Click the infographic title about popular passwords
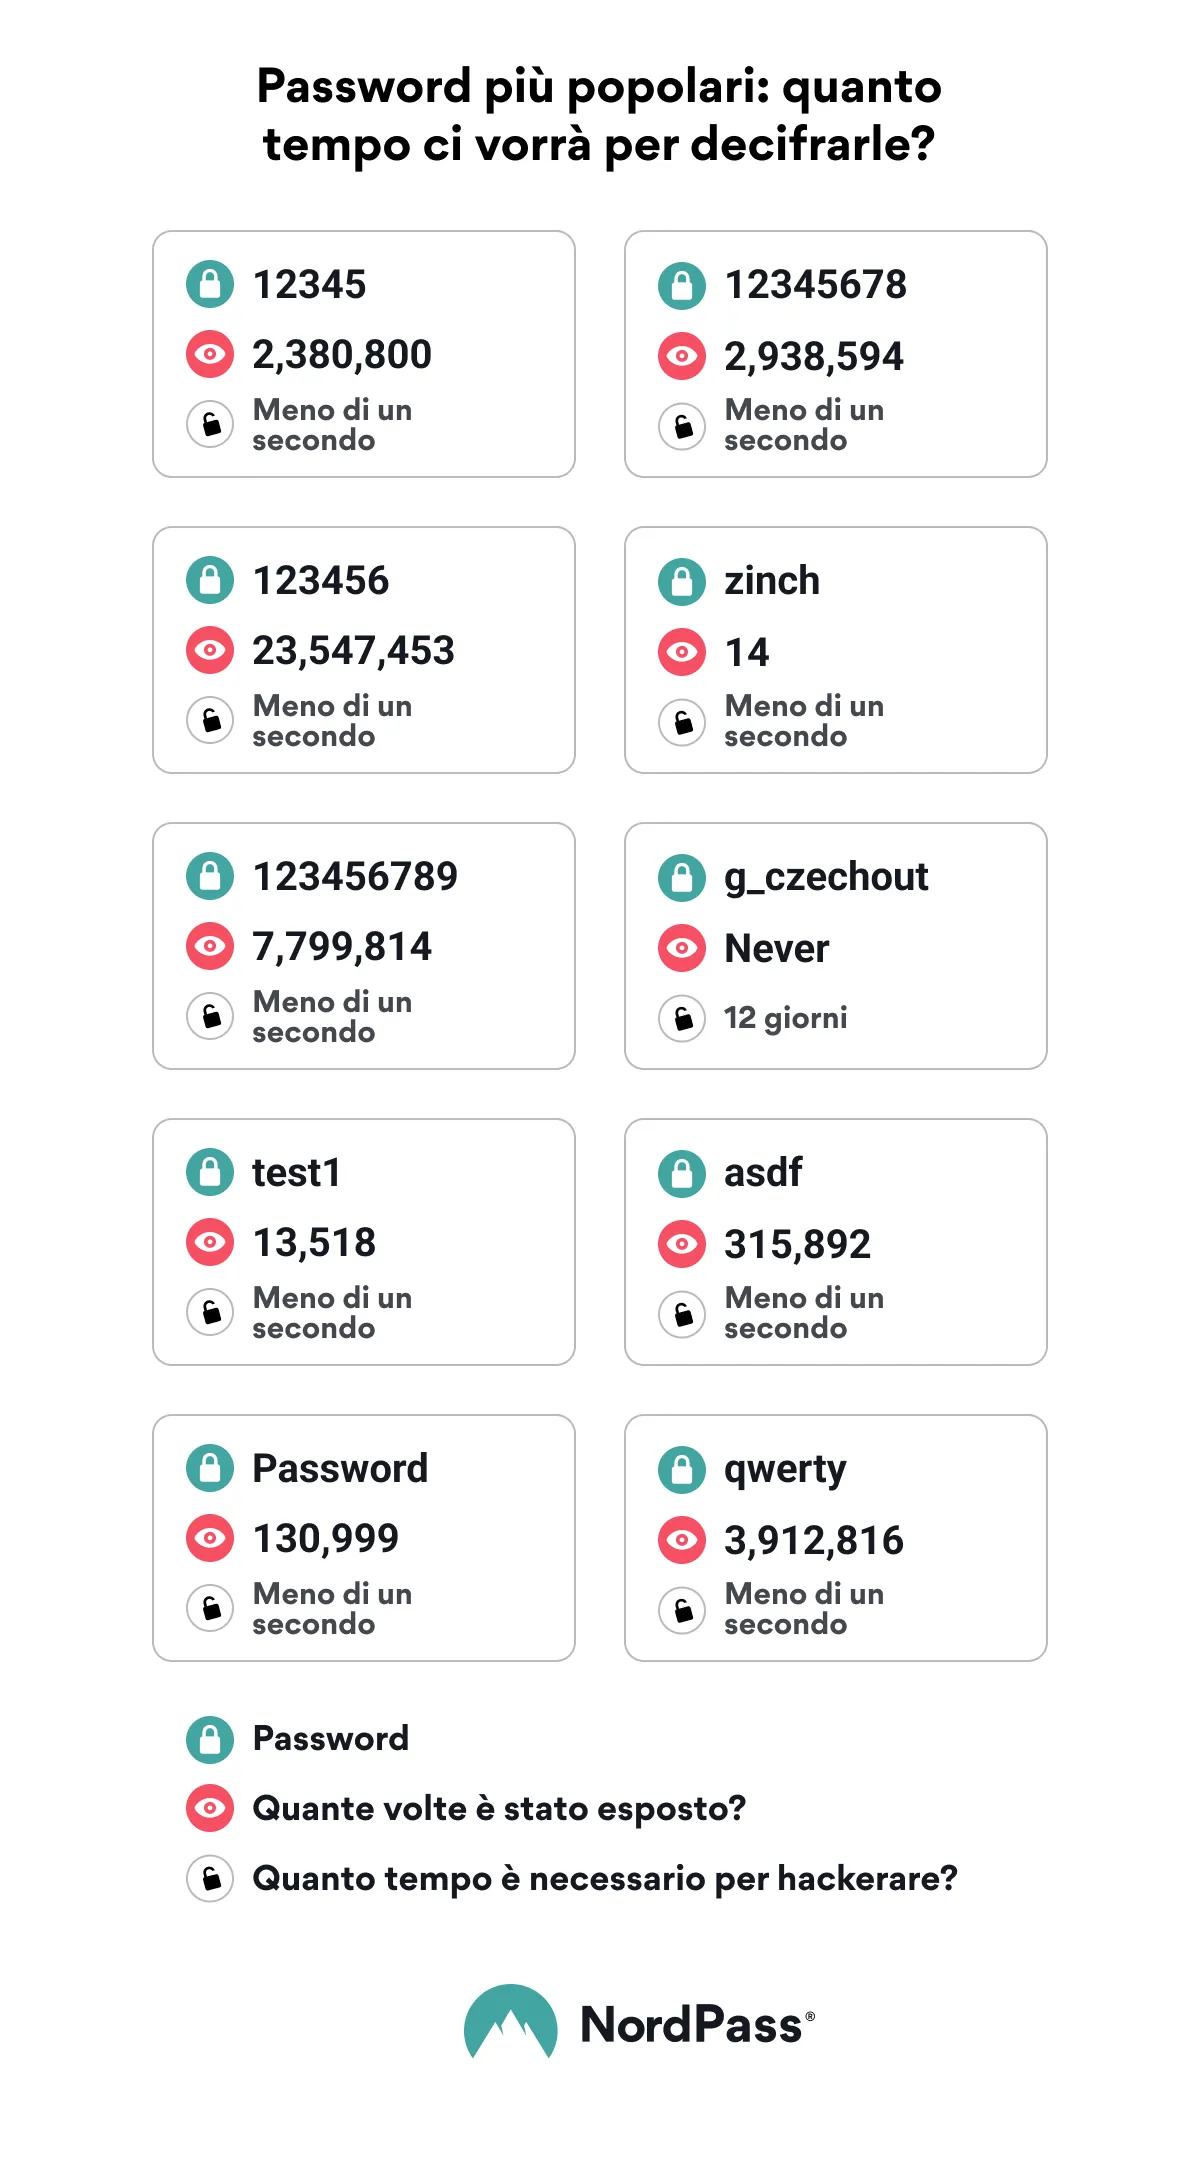 tap(599, 115)
